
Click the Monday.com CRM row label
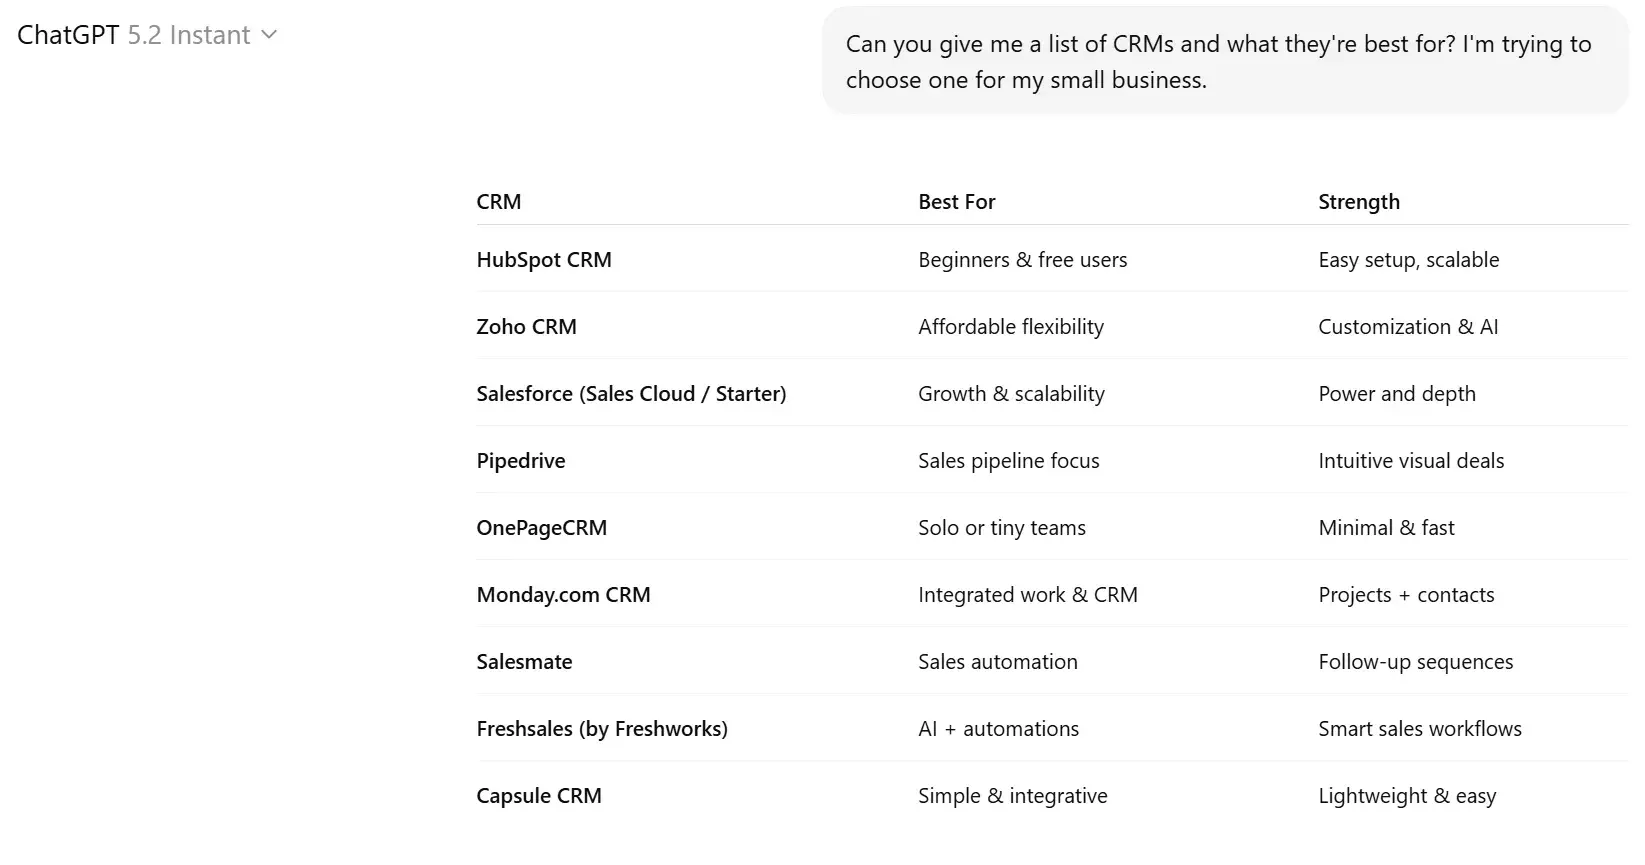[563, 594]
